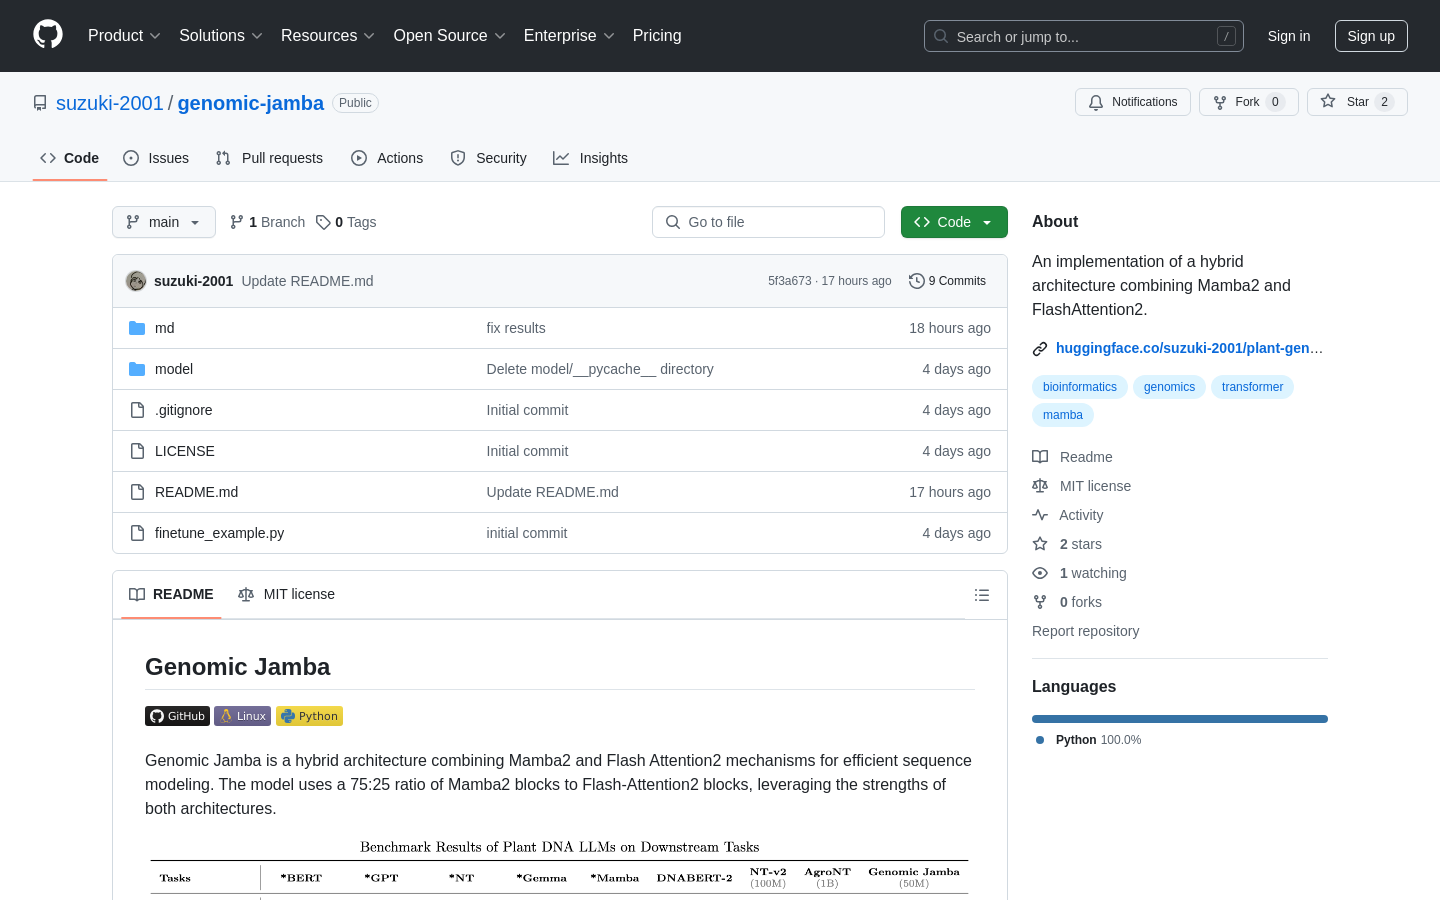
Task: Focus the Go to file field
Action: pyautogui.click(x=768, y=222)
